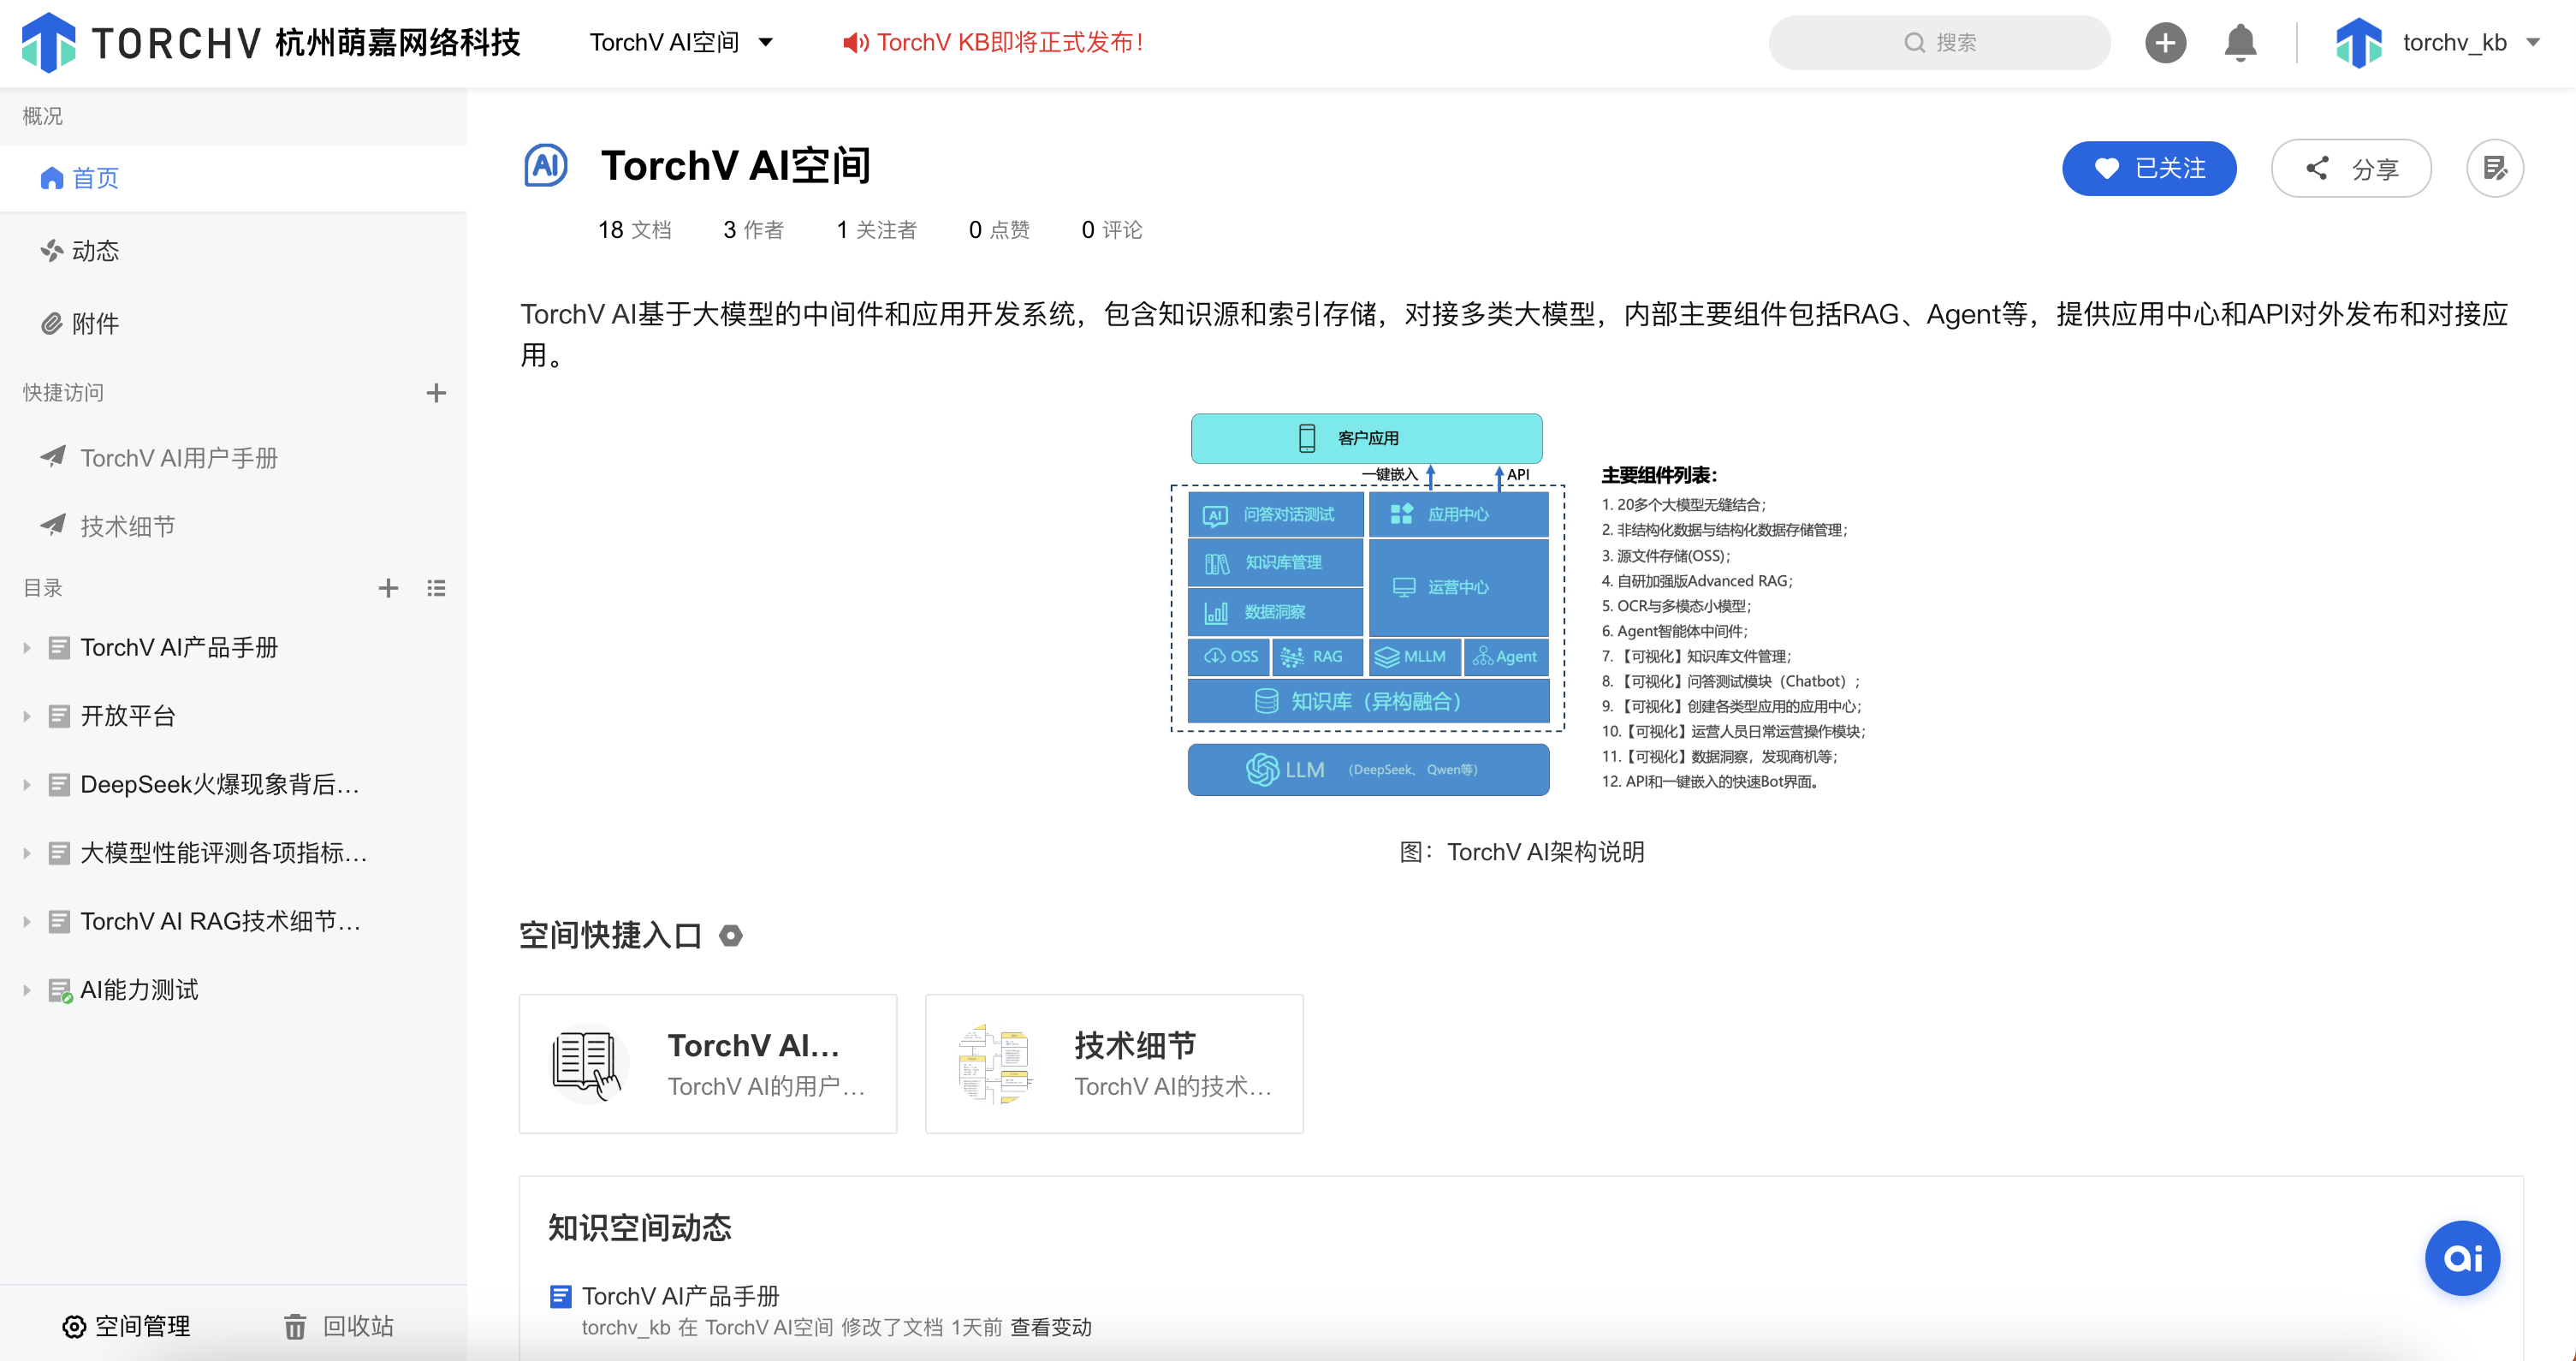Image resolution: width=2576 pixels, height=1361 pixels.
Task: Click the 大模型性能评测各项指标 document icon
Action: click(59, 853)
